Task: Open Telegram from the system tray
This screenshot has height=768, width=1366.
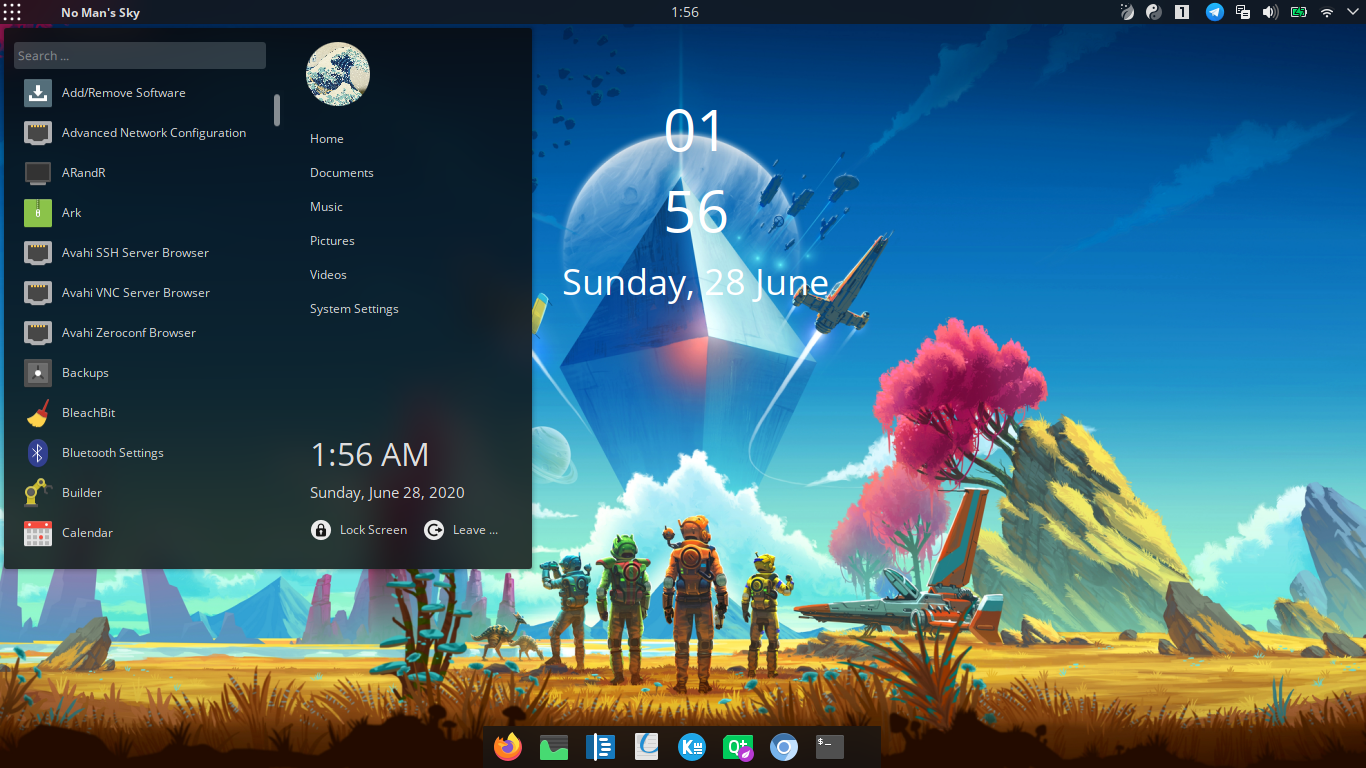Action: pyautogui.click(x=1214, y=12)
